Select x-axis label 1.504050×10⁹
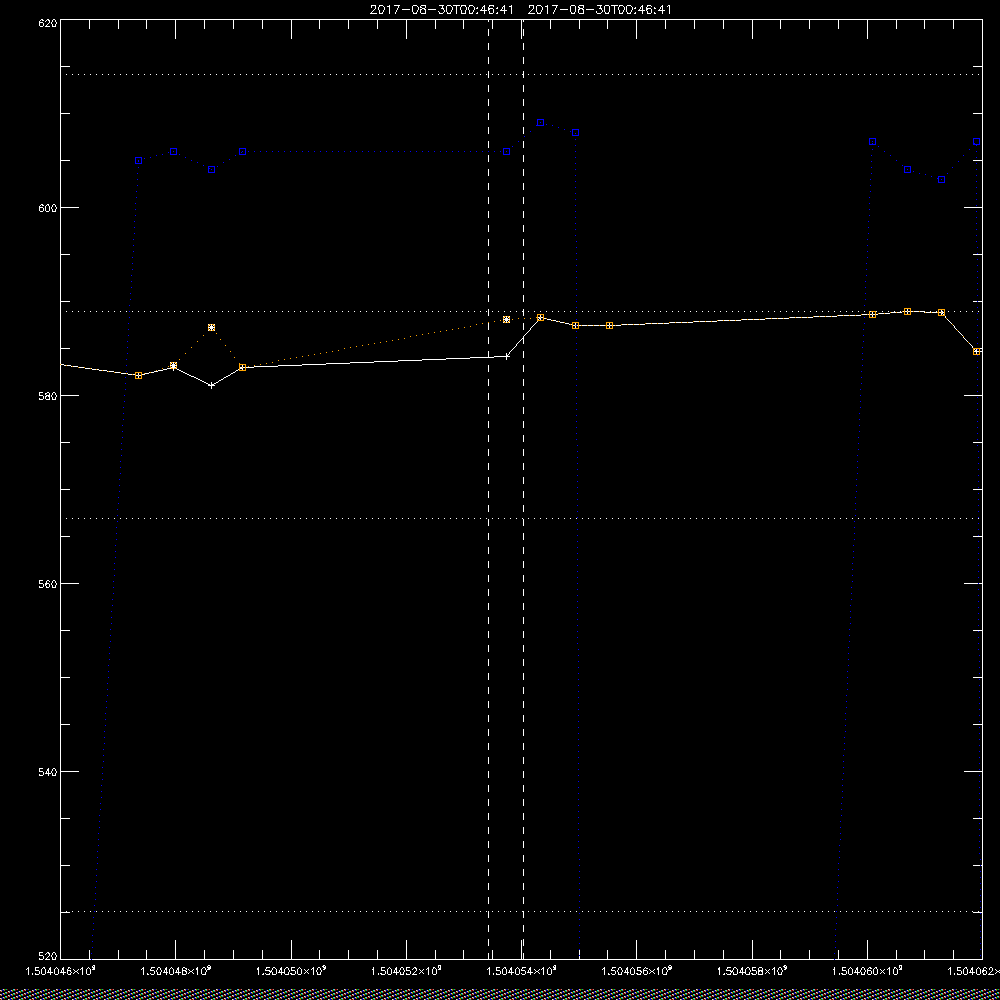The width and height of the screenshot is (1000, 1000). click(291, 971)
